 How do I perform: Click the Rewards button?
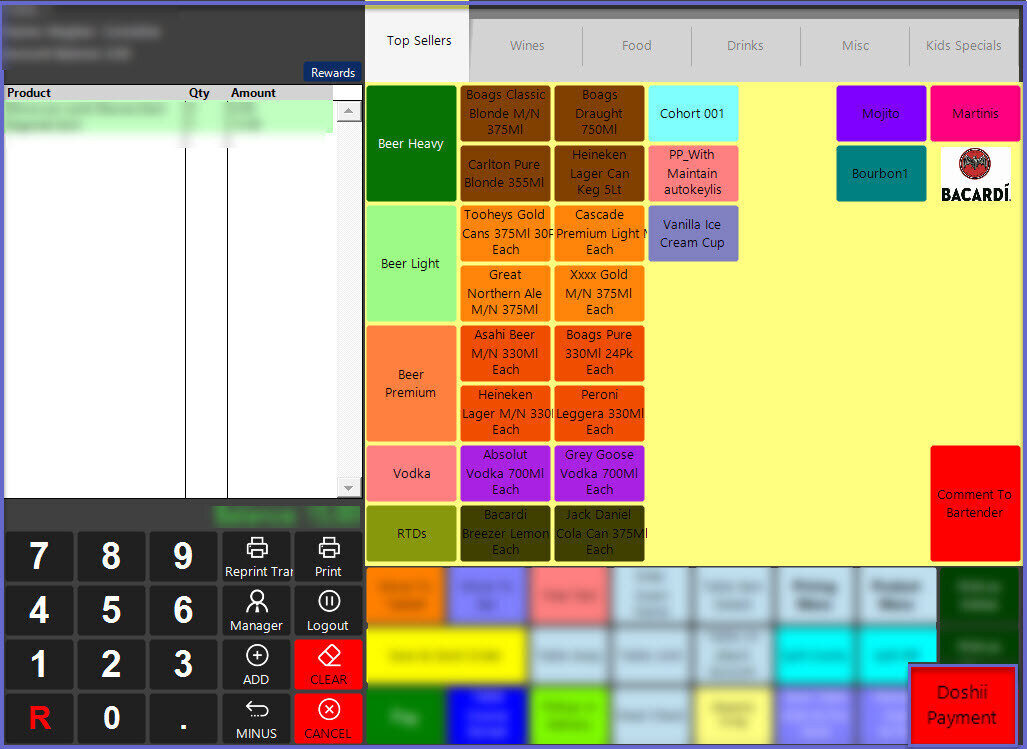[333, 73]
